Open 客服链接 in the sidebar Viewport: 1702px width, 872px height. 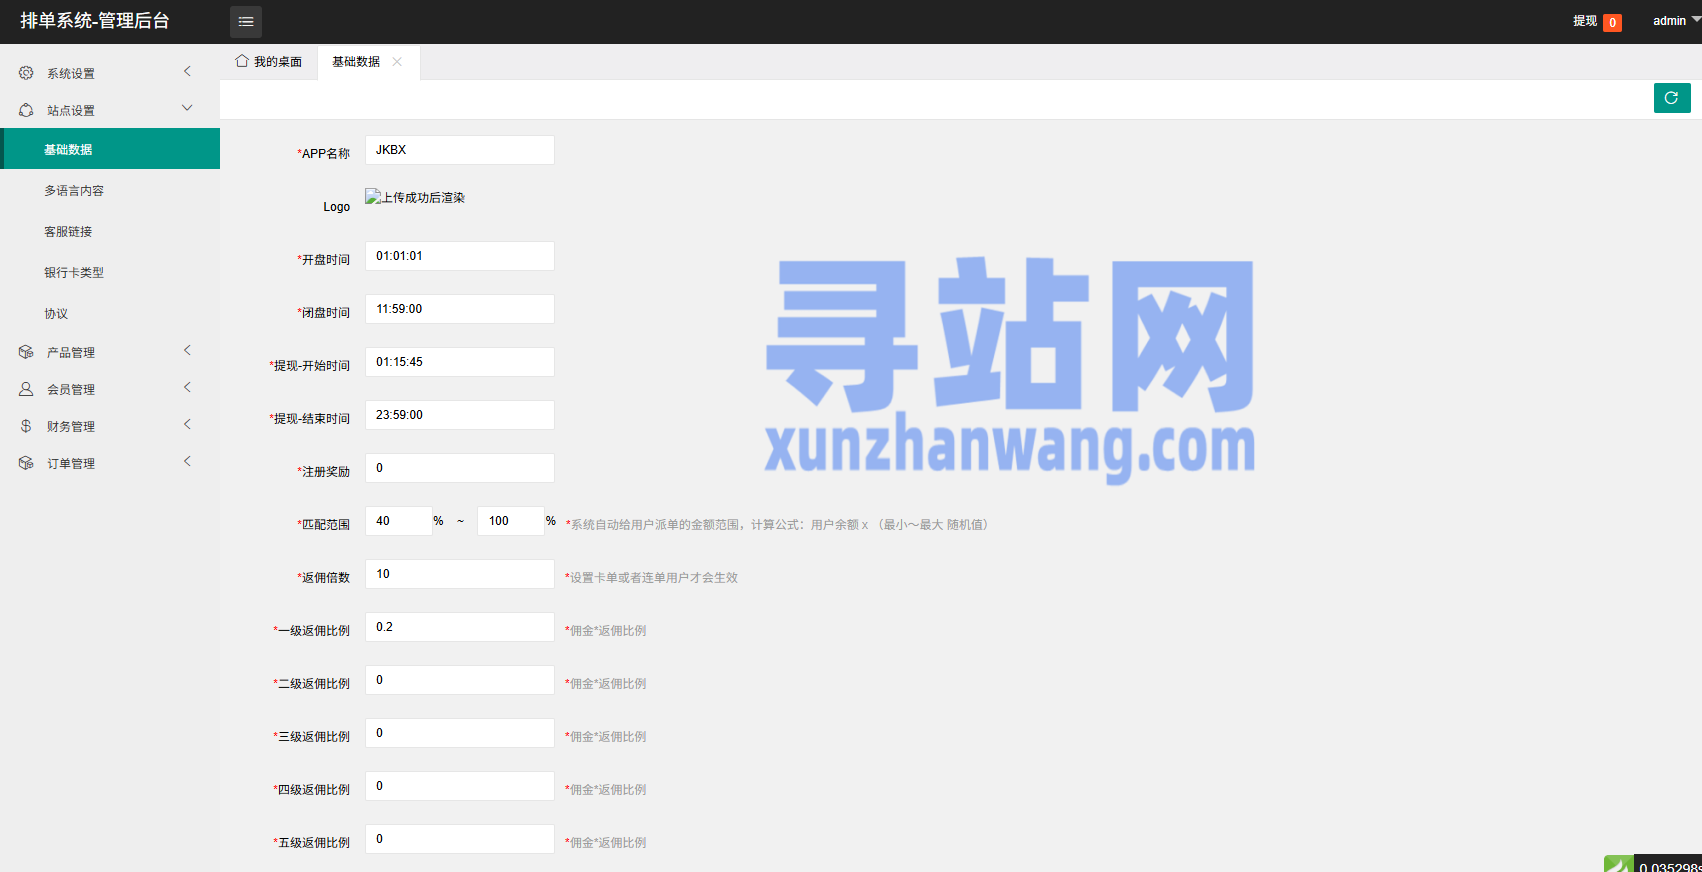68,231
